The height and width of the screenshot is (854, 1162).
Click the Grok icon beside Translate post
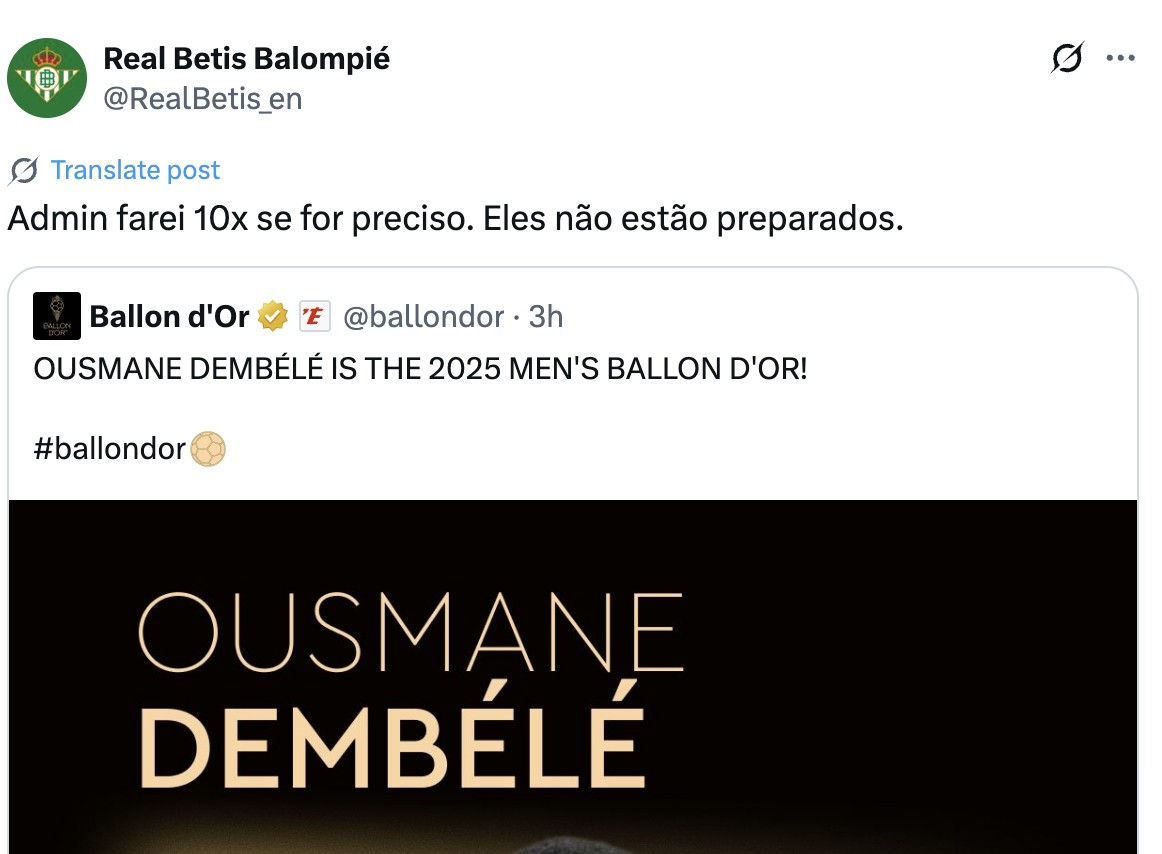[x=23, y=171]
